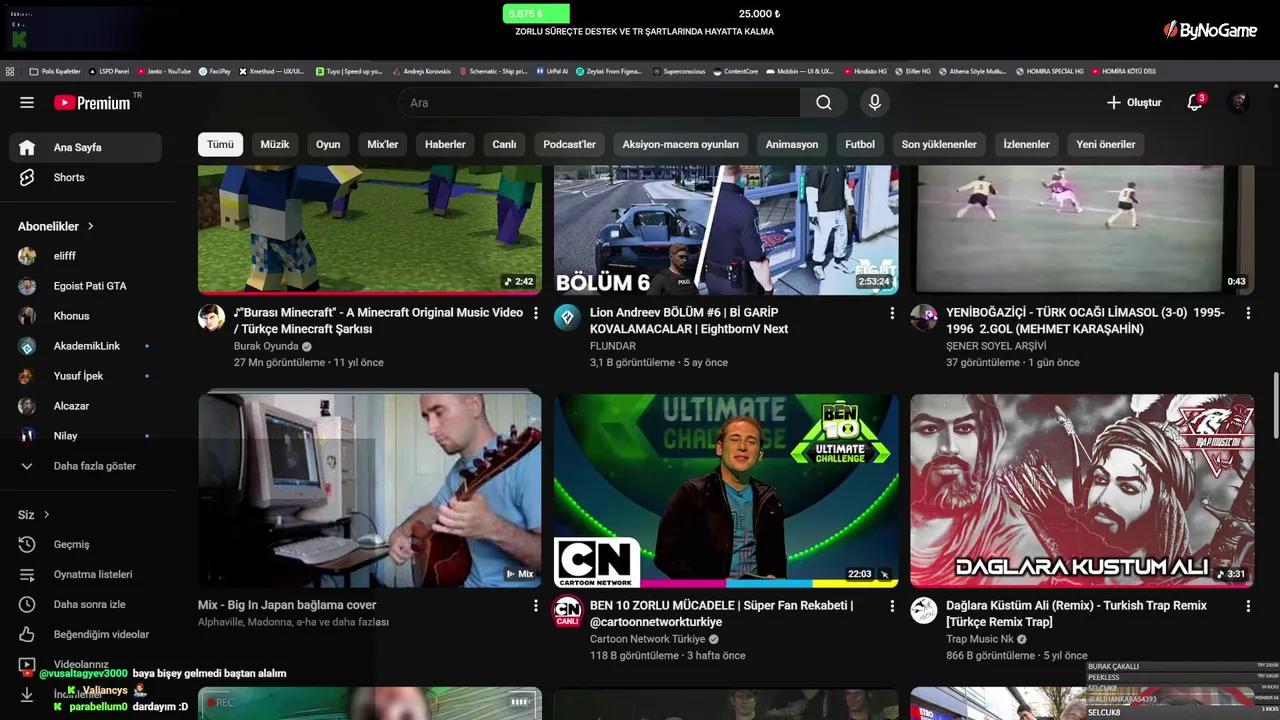The width and height of the screenshot is (1280, 720).
Task: Open FLUNDAR channel avatar
Action: (567, 318)
